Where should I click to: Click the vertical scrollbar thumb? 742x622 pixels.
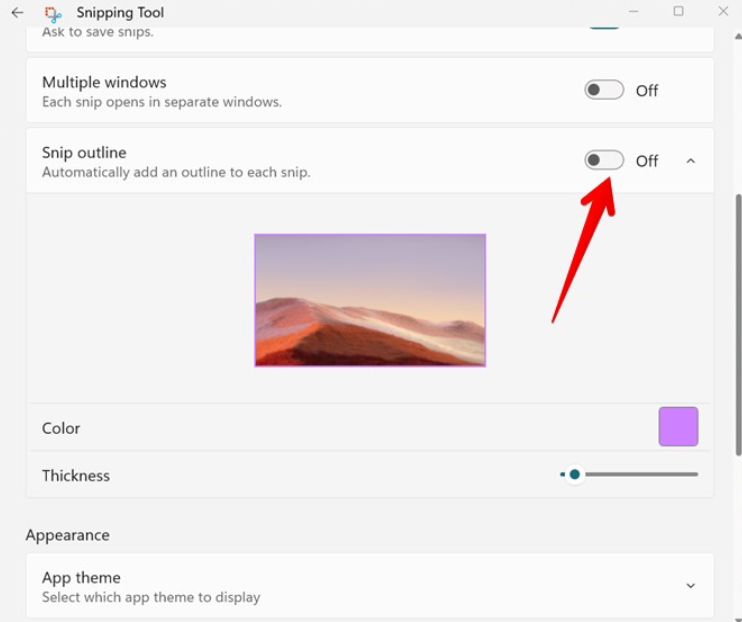point(738,325)
